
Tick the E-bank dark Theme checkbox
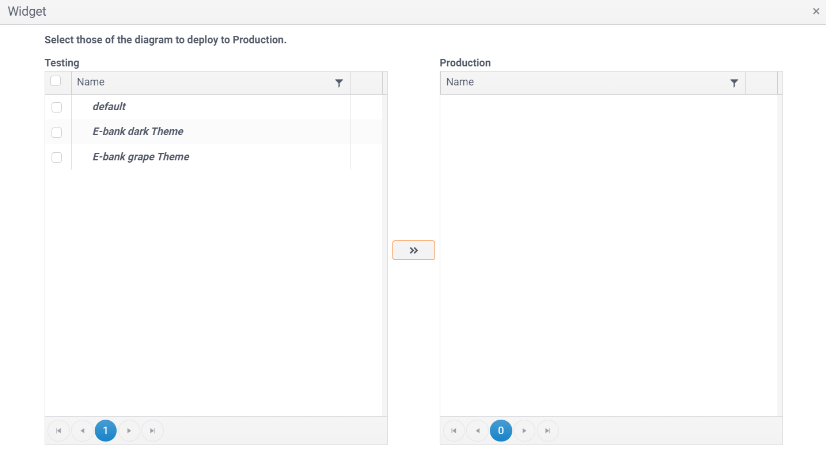(x=57, y=132)
